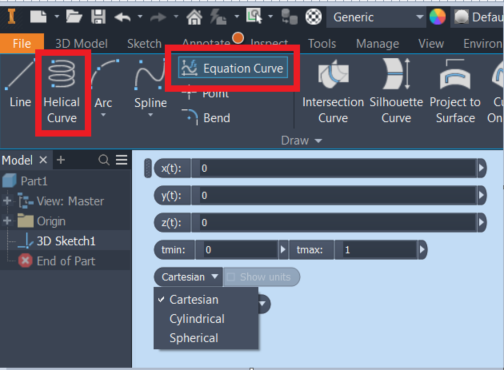
Task: Open the Cartesian coordinate type dropdown
Action: click(189, 277)
